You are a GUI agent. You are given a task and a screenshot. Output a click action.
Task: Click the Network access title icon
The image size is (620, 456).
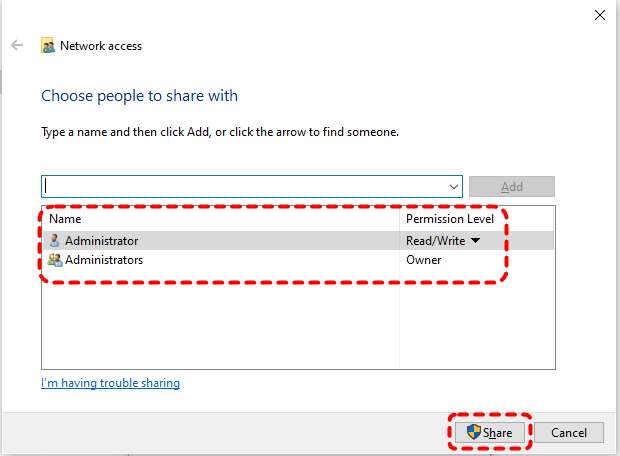[47, 46]
